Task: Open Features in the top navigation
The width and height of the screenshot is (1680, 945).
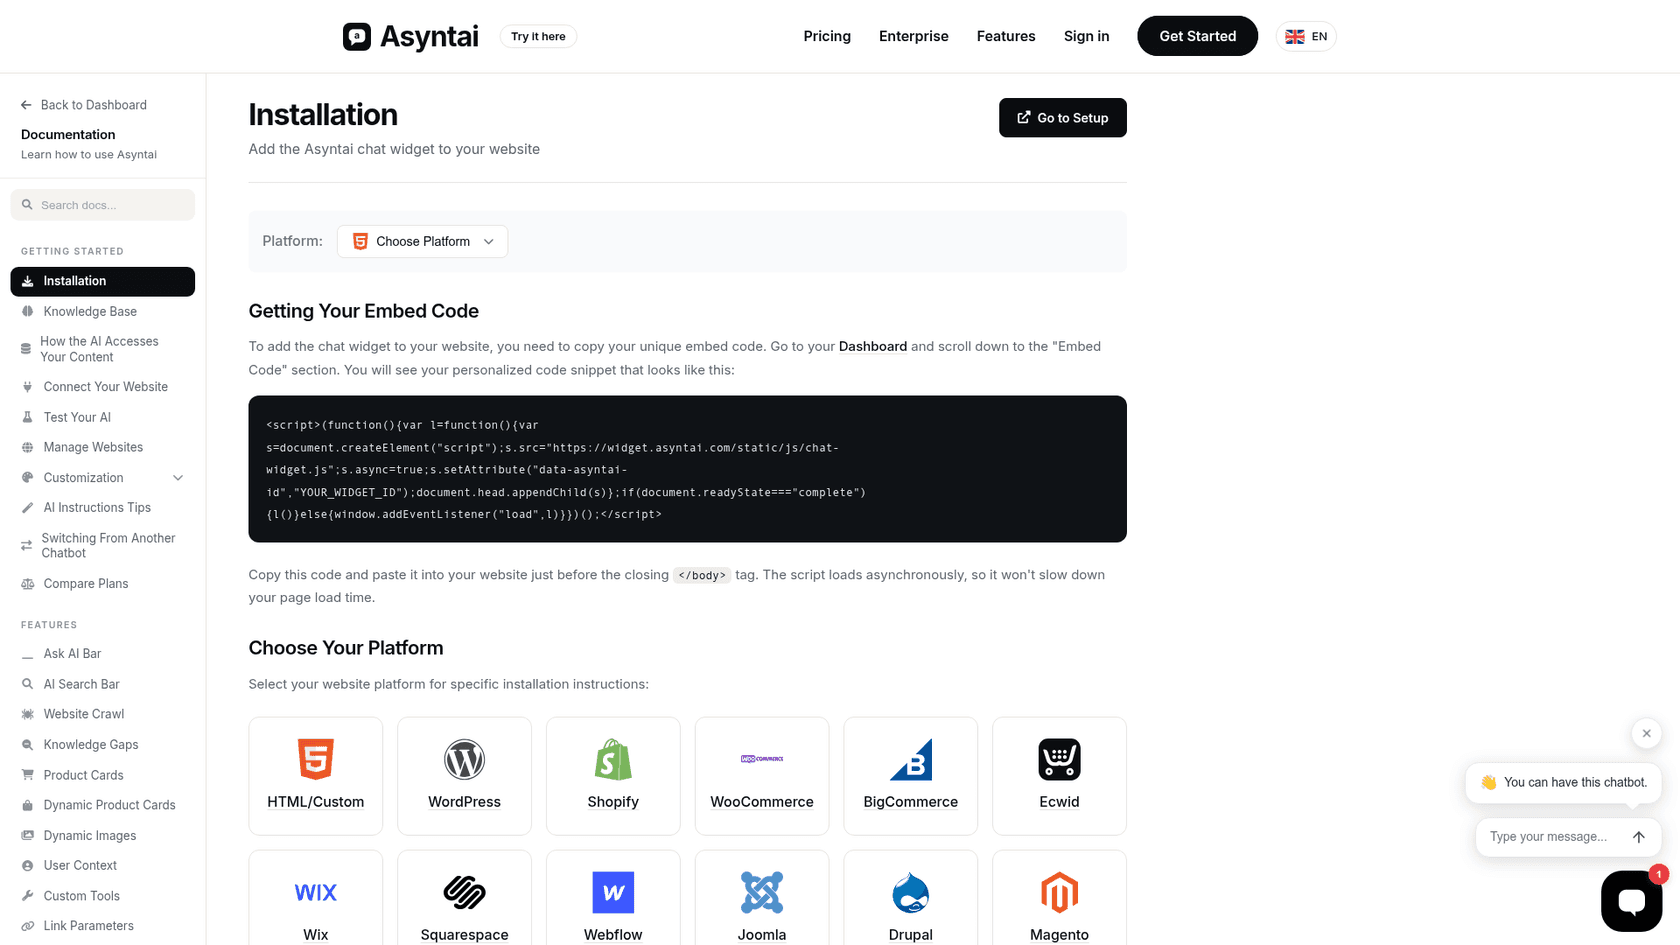Action: (1006, 36)
